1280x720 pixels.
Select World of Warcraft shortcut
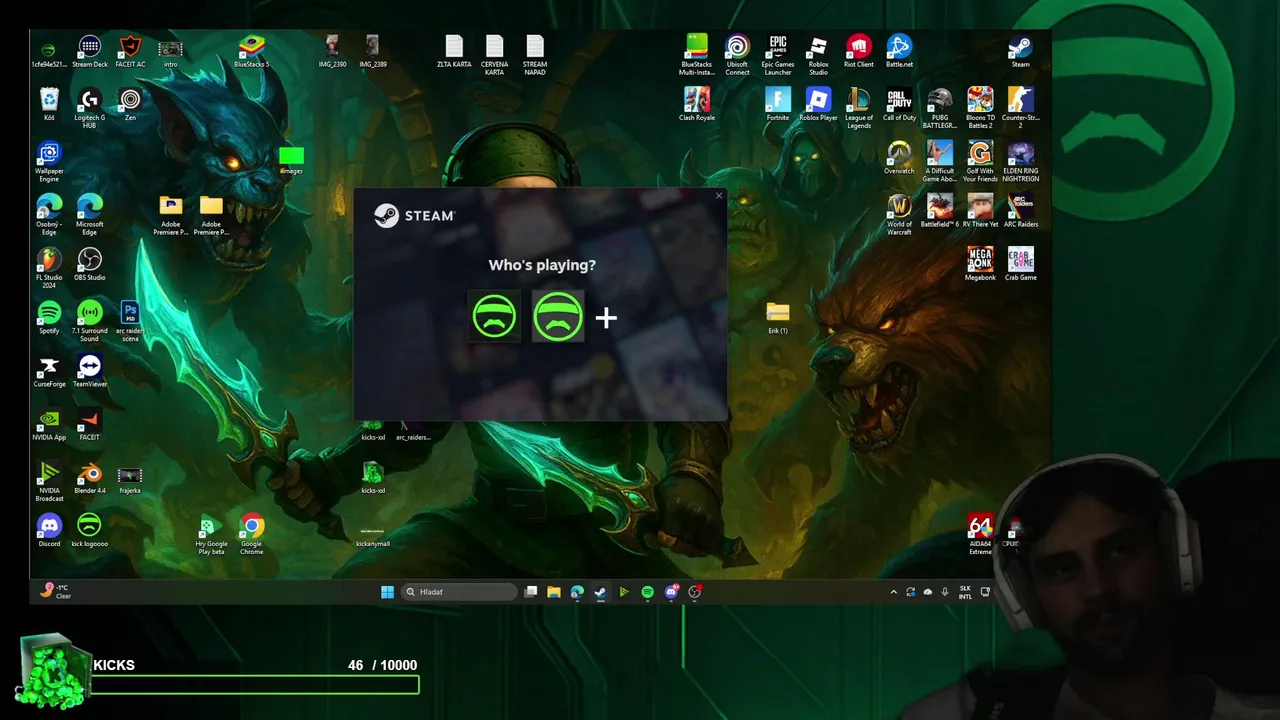coord(899,212)
